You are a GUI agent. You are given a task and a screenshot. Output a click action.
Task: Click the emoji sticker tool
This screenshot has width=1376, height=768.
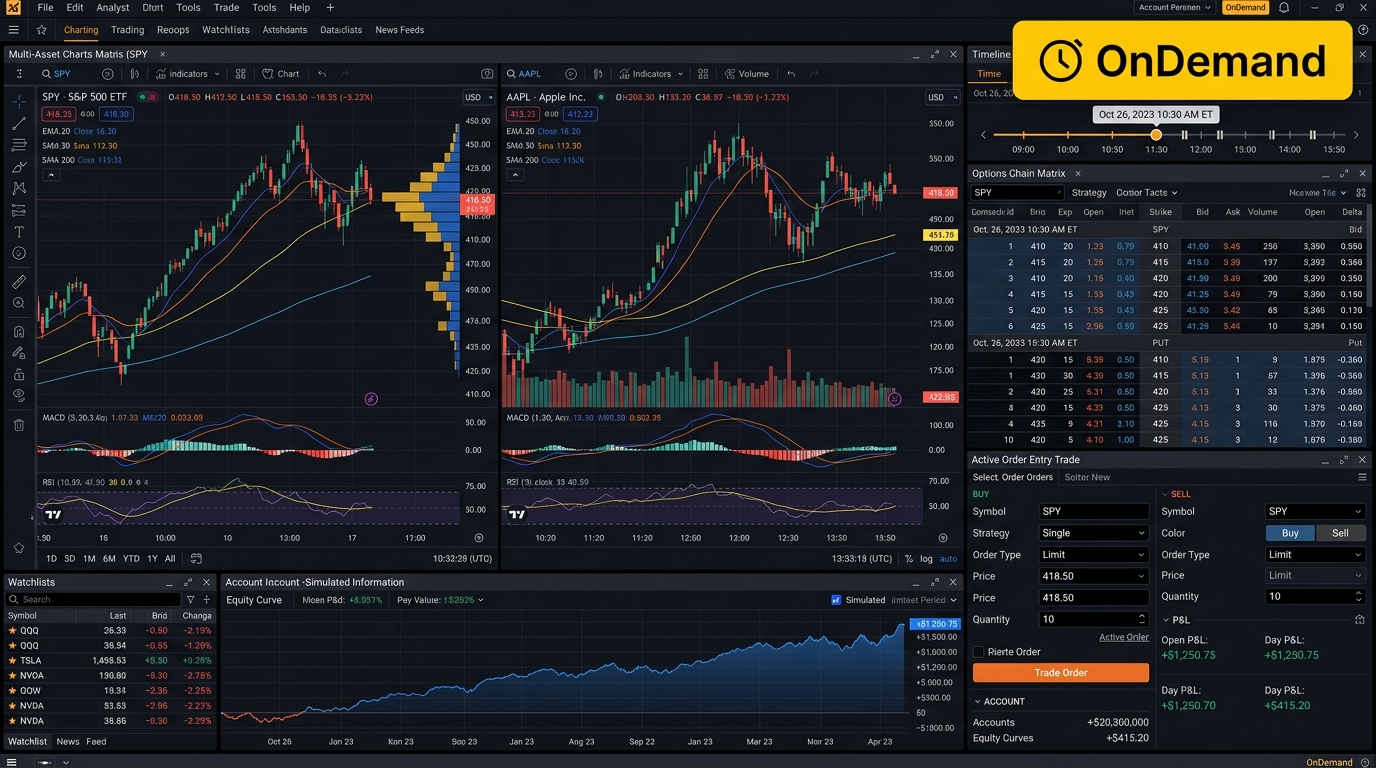[18, 253]
